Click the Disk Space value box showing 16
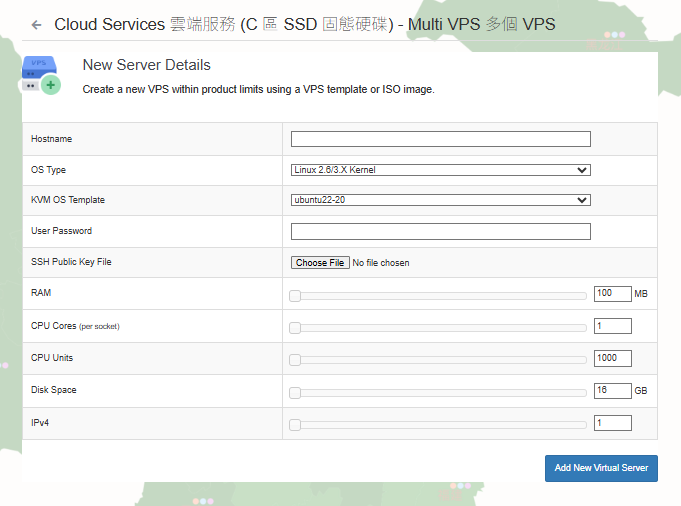681x506 pixels. coord(612,390)
